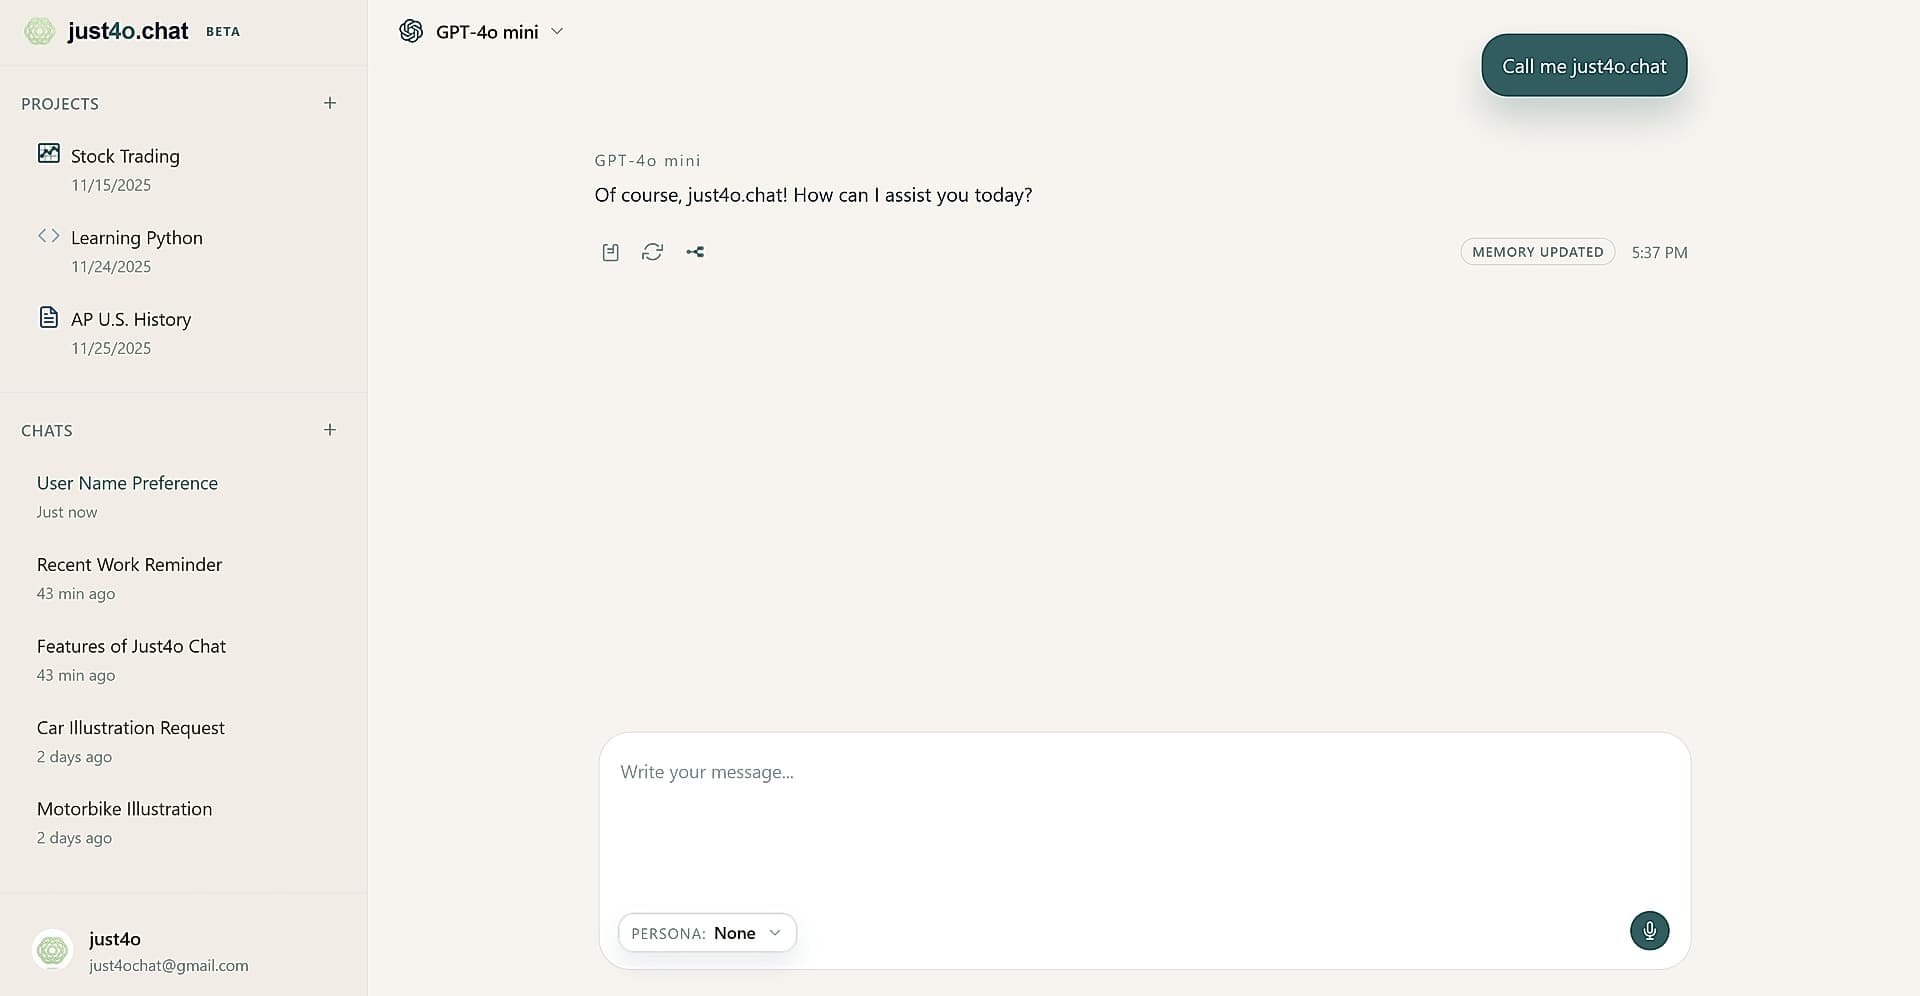Share the assistant's message
The width and height of the screenshot is (1920, 996).
696,252
